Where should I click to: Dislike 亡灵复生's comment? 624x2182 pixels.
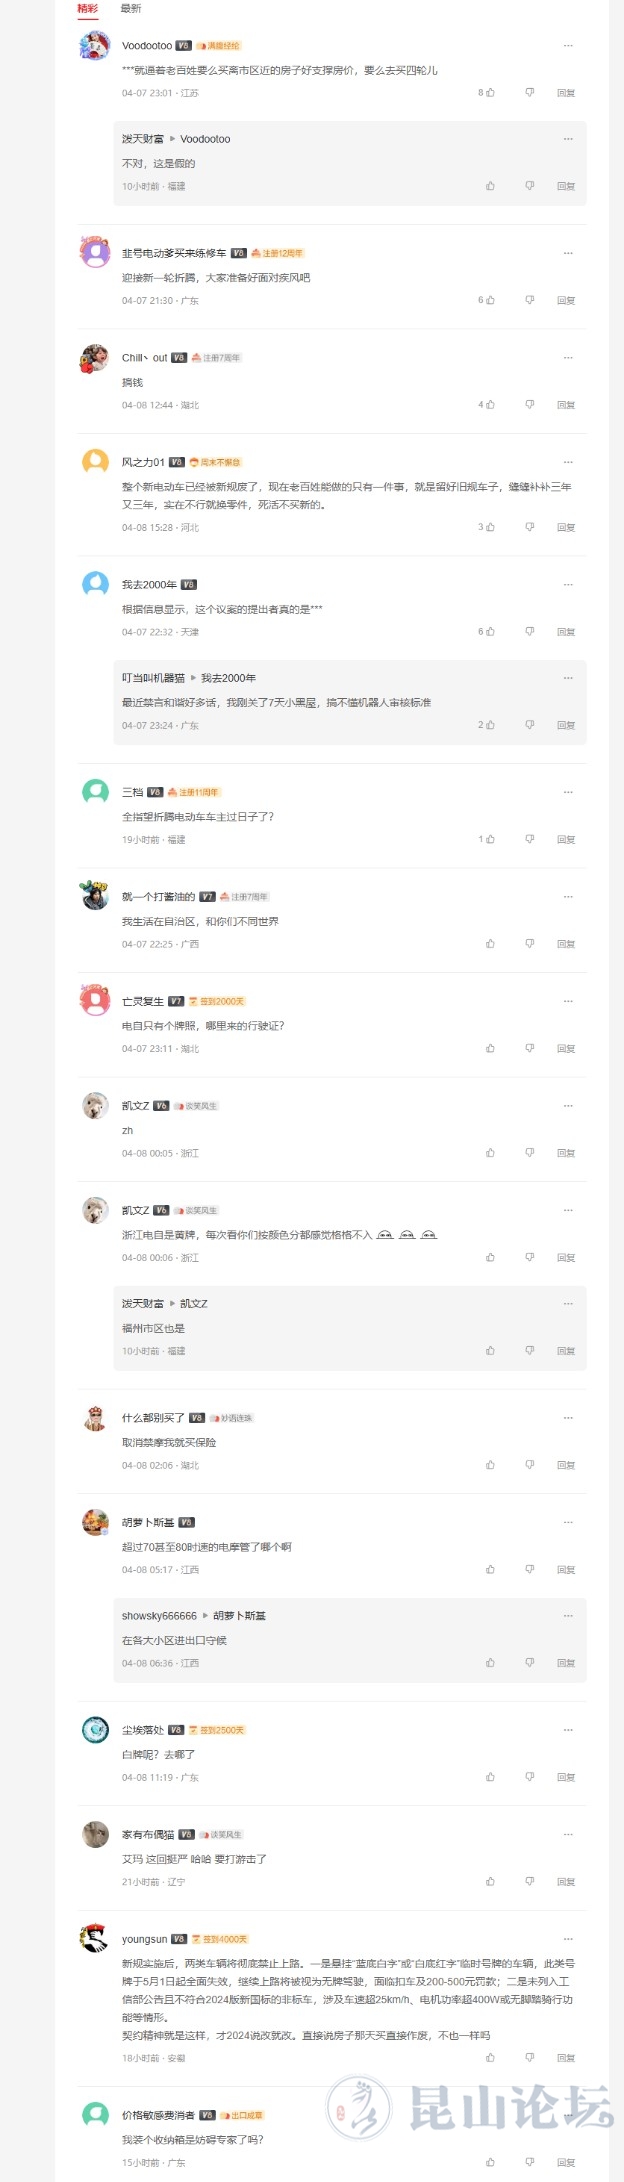pyautogui.click(x=530, y=1049)
